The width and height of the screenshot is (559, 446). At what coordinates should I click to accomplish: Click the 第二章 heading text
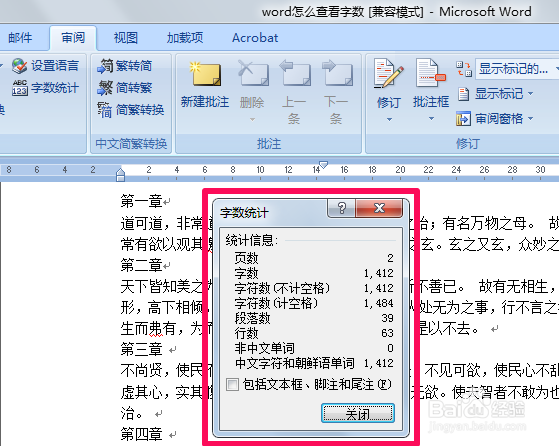[142, 265]
